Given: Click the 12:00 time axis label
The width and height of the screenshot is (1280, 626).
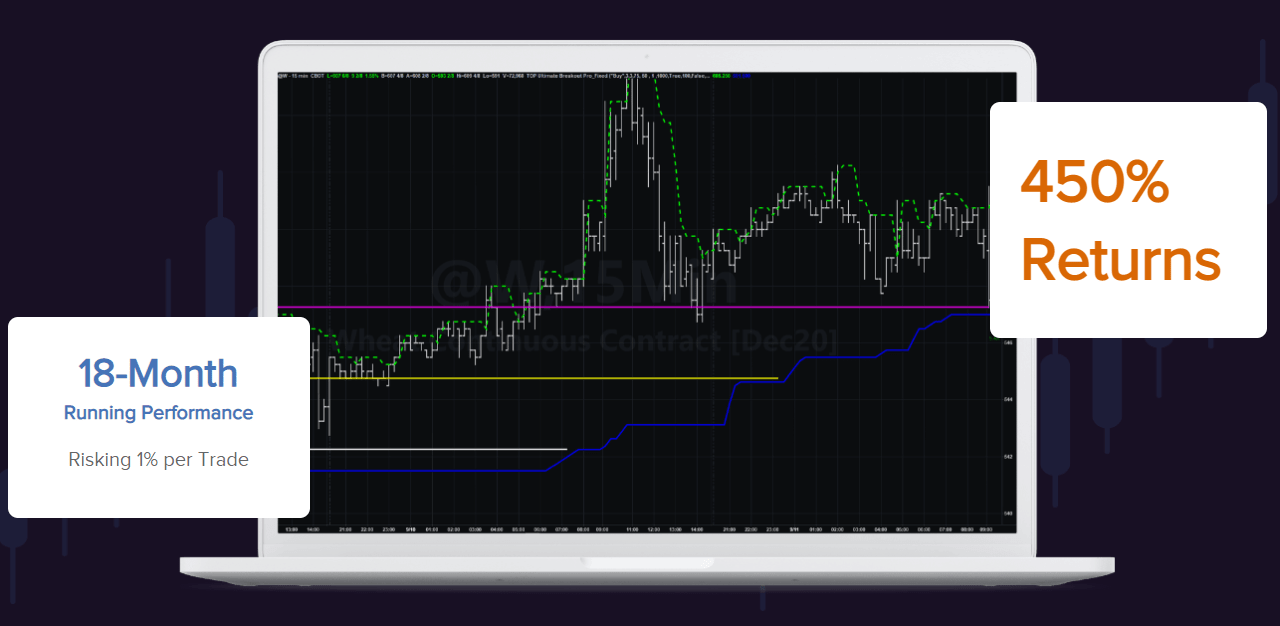Looking at the screenshot, I should [x=653, y=529].
